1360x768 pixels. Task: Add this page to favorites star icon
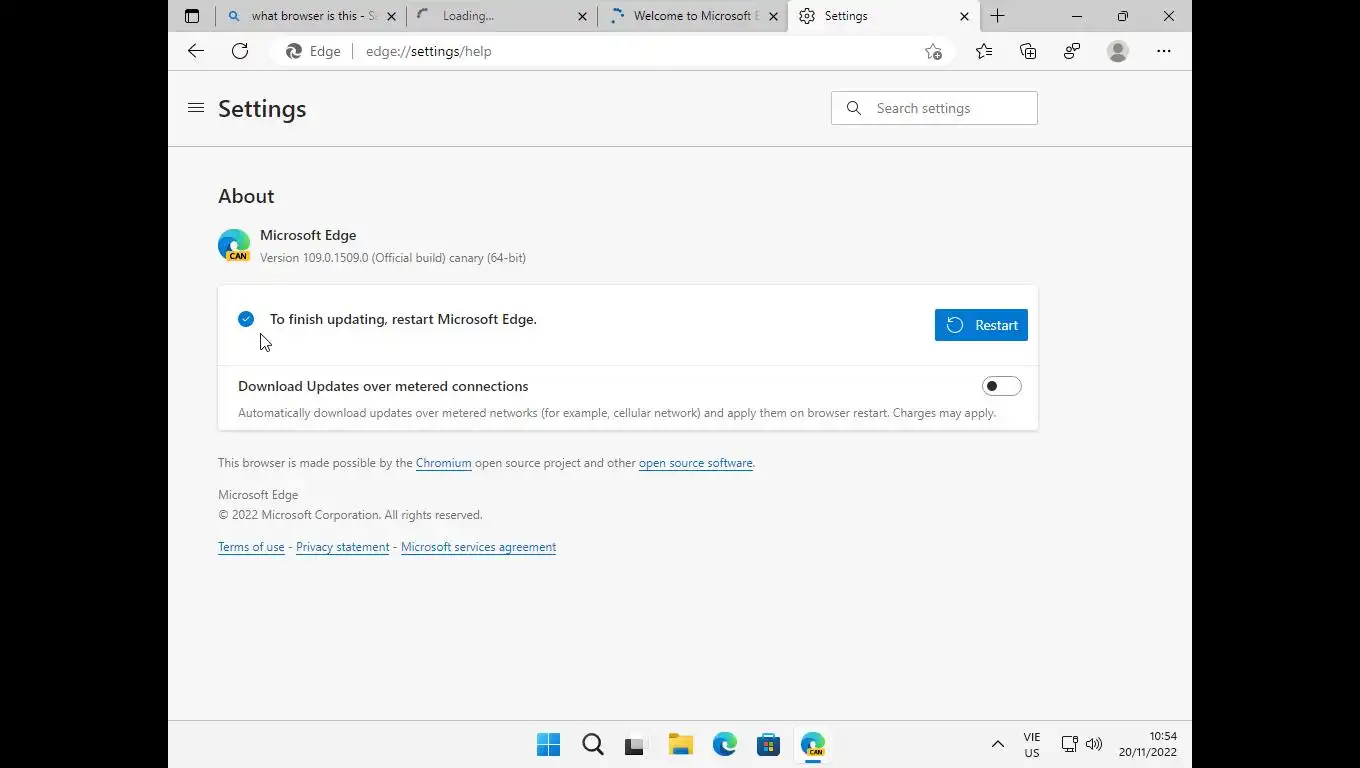[933, 51]
